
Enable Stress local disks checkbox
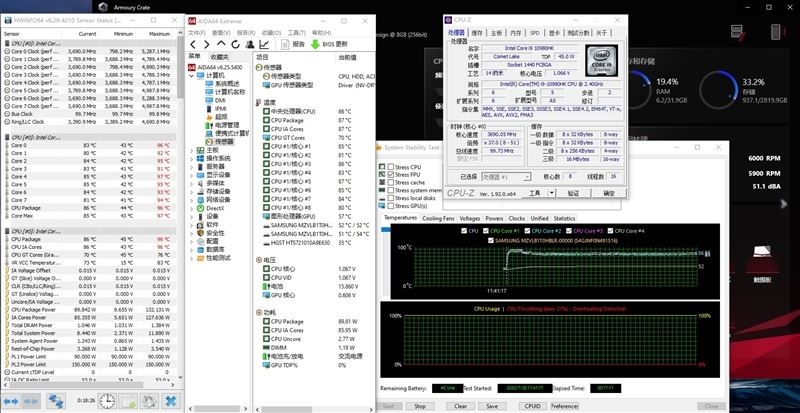tap(391, 198)
